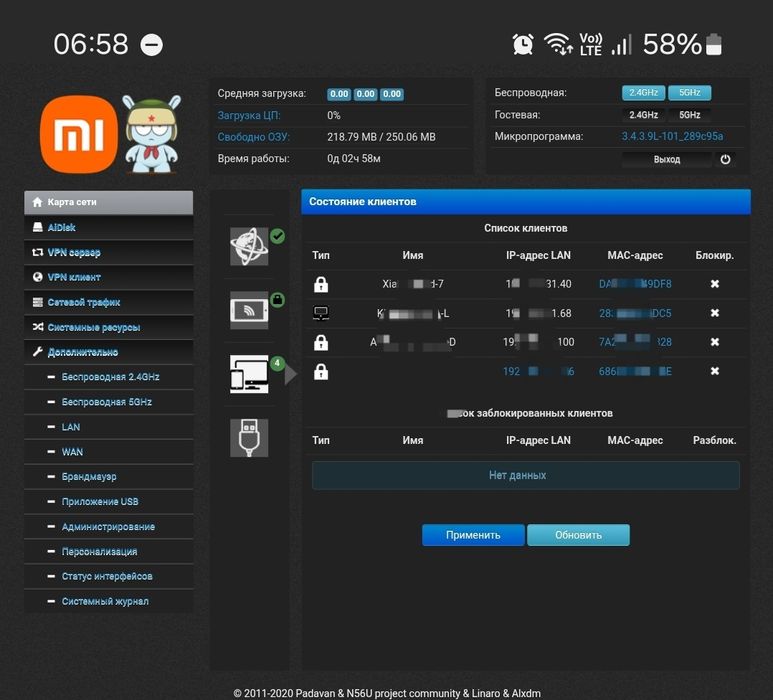Click the Выход logout button
Image resolution: width=773 pixels, height=700 pixels.
click(667, 159)
